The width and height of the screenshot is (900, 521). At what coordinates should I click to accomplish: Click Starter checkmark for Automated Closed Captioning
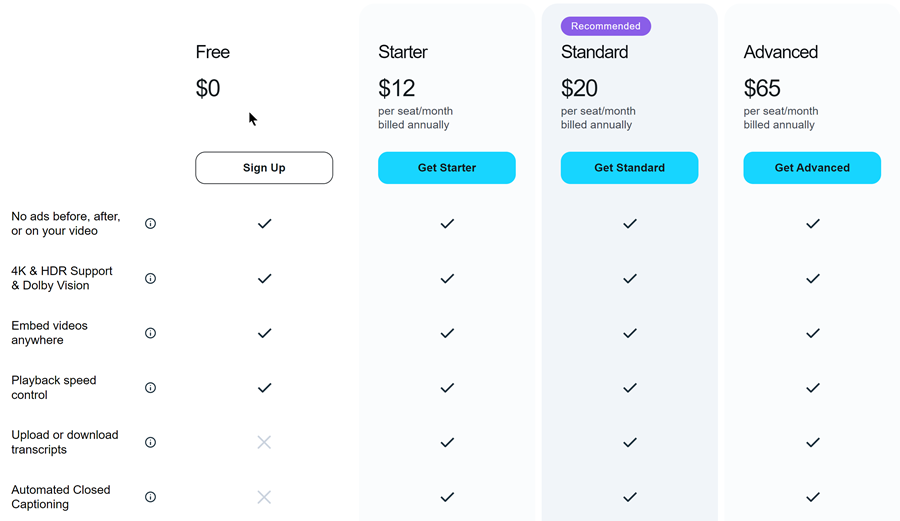pos(447,497)
